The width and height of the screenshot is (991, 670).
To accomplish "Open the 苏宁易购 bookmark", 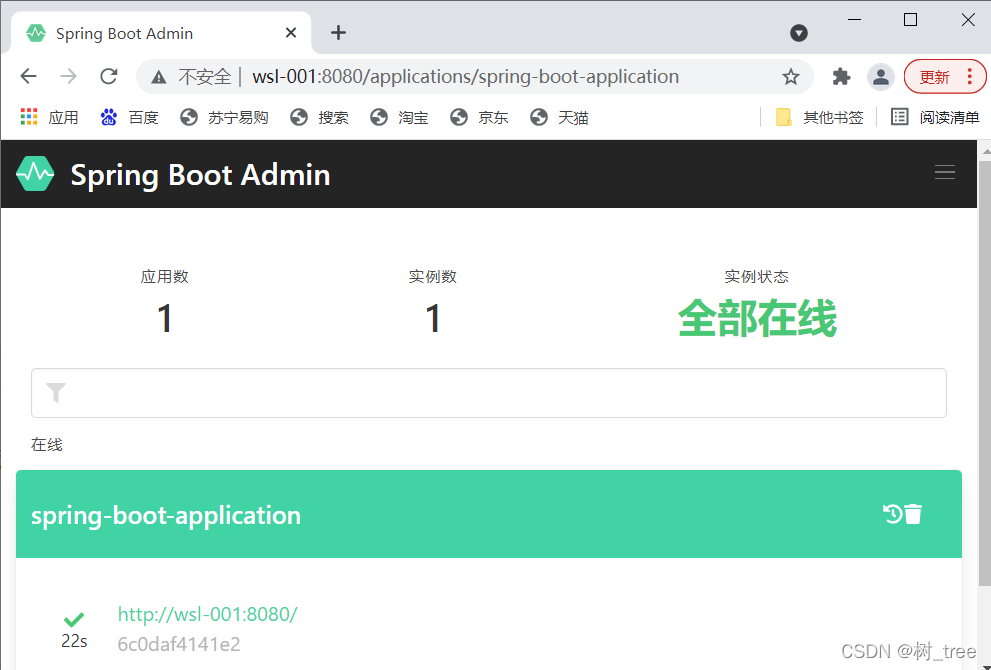I will point(224,117).
